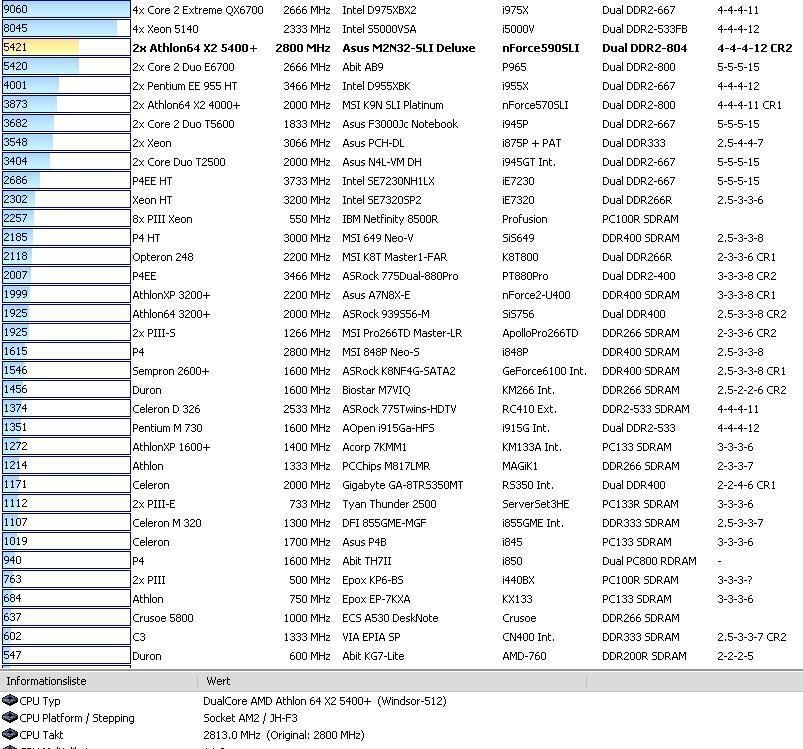Image resolution: width=803 pixels, height=749 pixels.
Task: Click the Dual PC800 RDRAM cell
Action: click(x=649, y=561)
